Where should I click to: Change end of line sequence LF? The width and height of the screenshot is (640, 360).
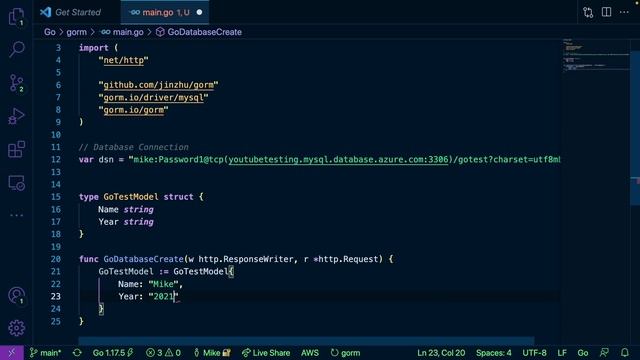562,353
